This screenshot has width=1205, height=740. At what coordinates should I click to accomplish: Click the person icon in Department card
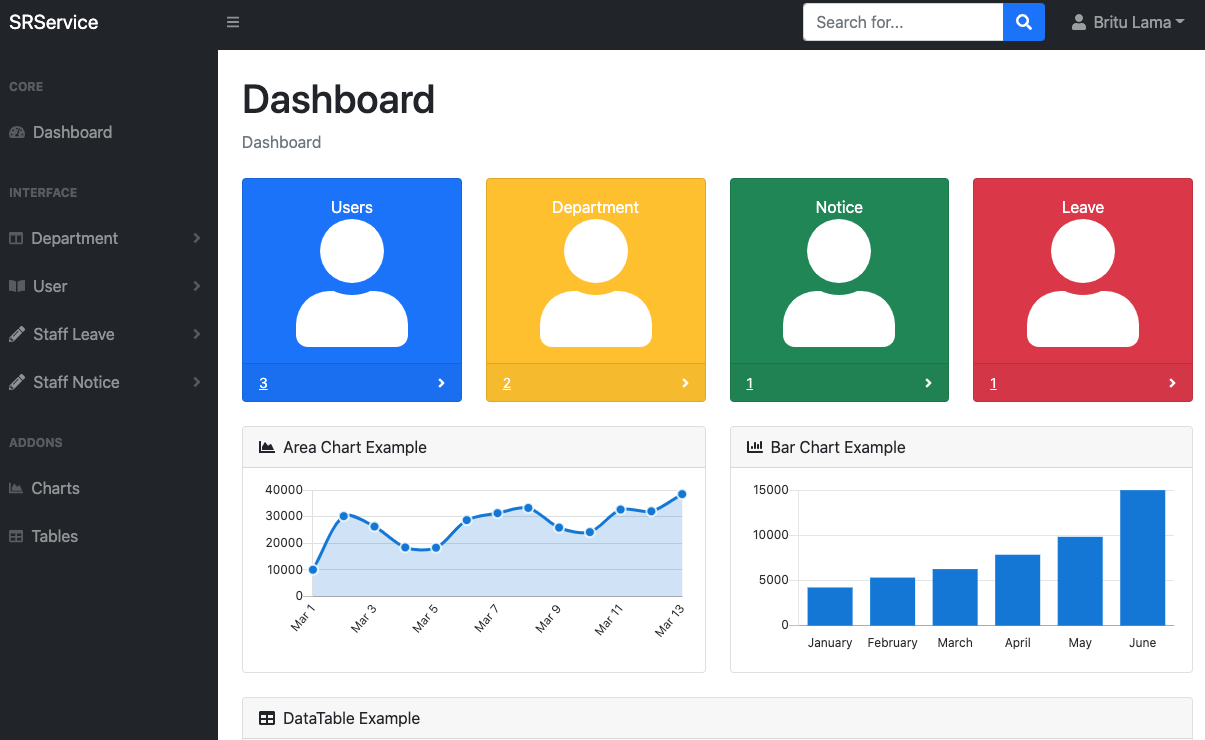coord(595,283)
